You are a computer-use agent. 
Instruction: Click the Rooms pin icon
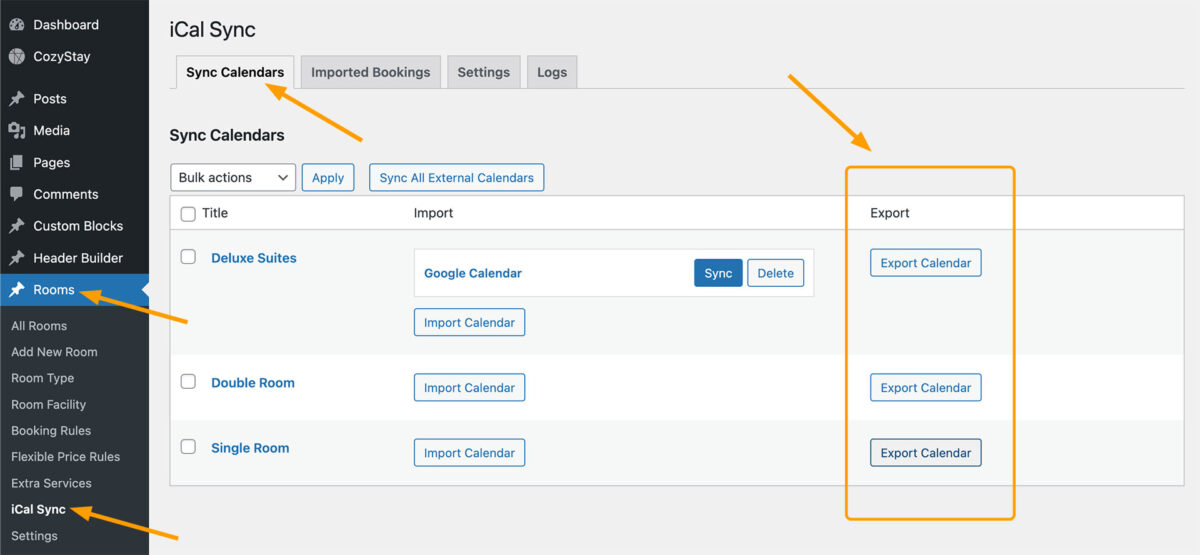(x=16, y=290)
